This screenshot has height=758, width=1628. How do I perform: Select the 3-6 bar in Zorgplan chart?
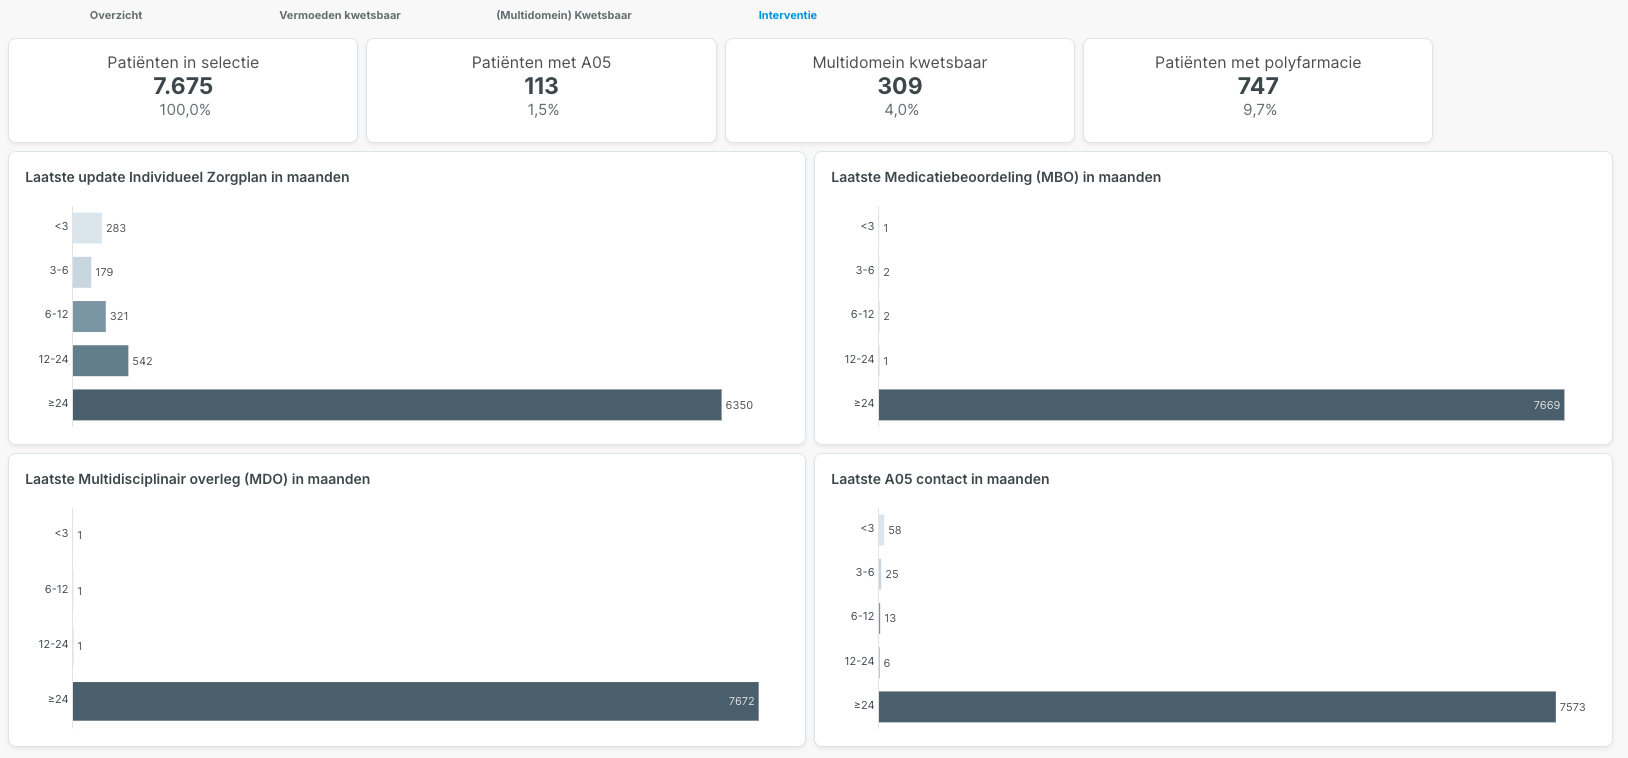tap(82, 272)
